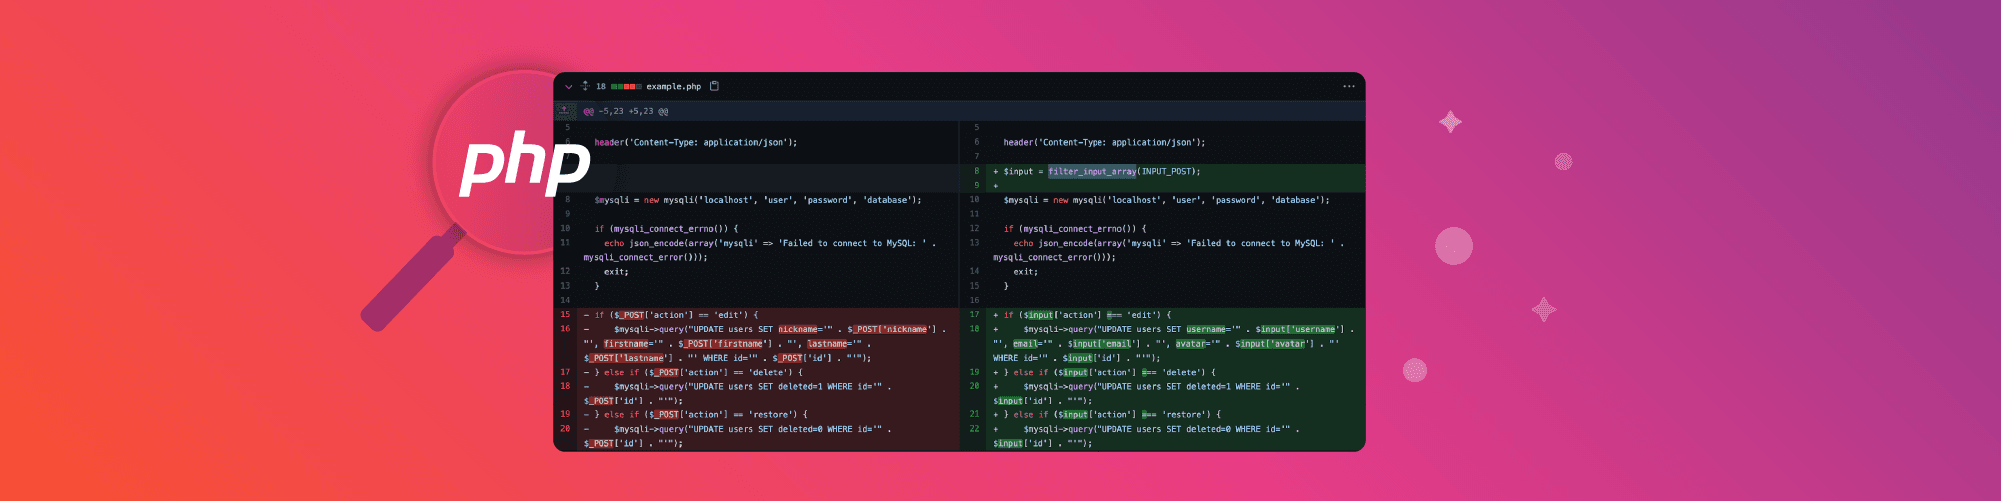Screen dimensions: 2001x501
Task: Click left line number 15
Action: pos(565,315)
